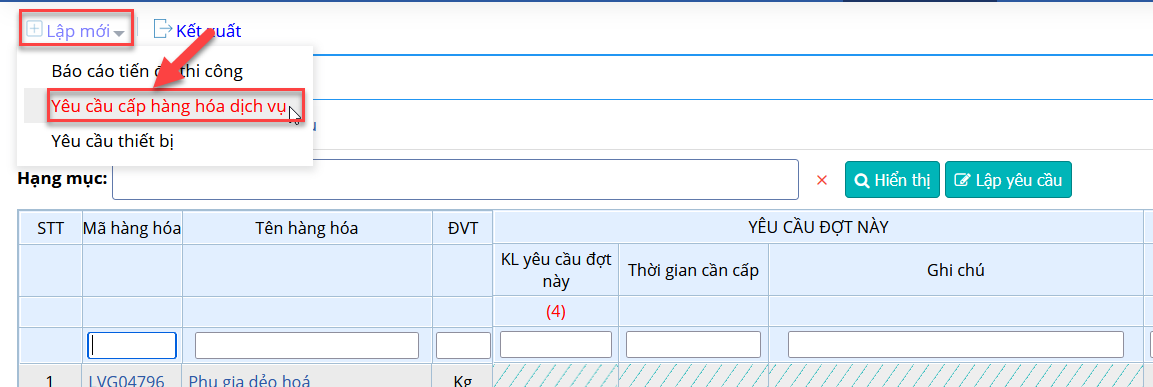The image size is (1153, 387).
Task: Click the STT column header
Action: pos(50,228)
